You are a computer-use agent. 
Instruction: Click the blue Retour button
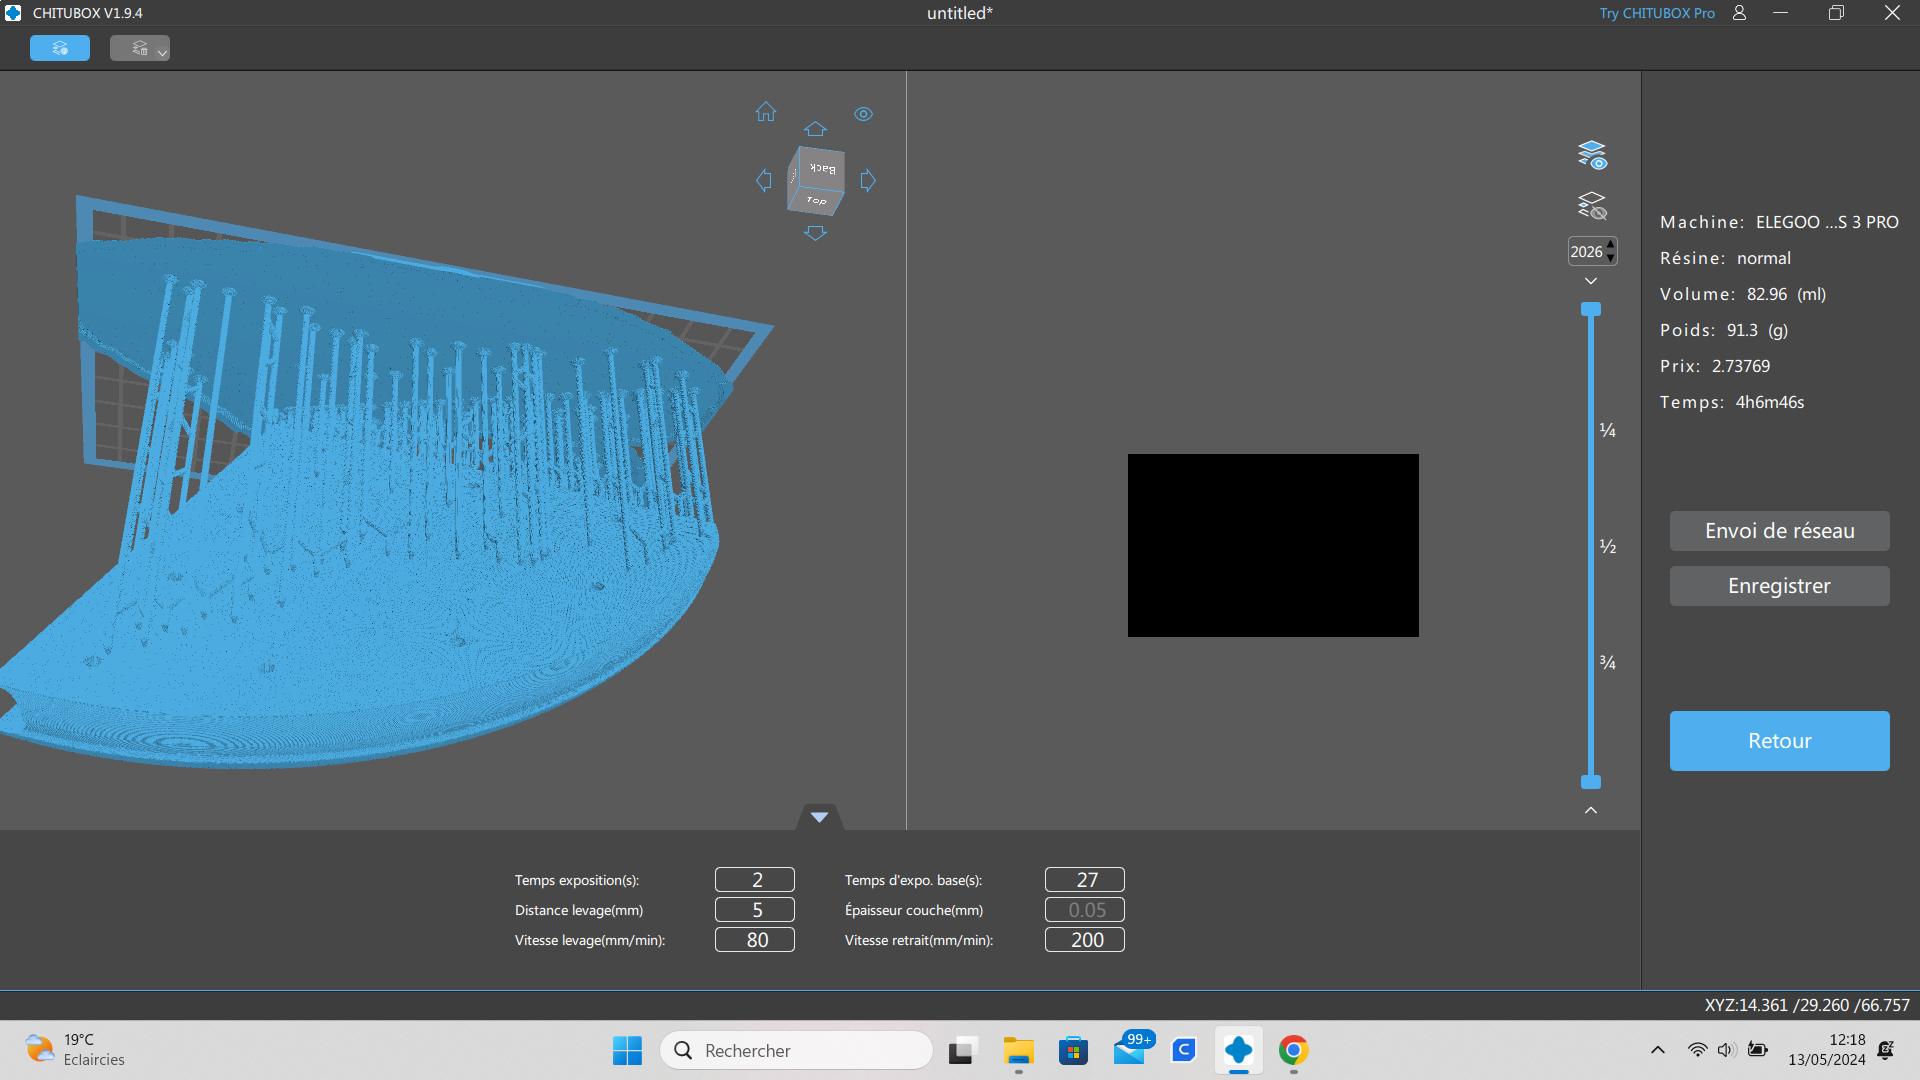pos(1780,741)
